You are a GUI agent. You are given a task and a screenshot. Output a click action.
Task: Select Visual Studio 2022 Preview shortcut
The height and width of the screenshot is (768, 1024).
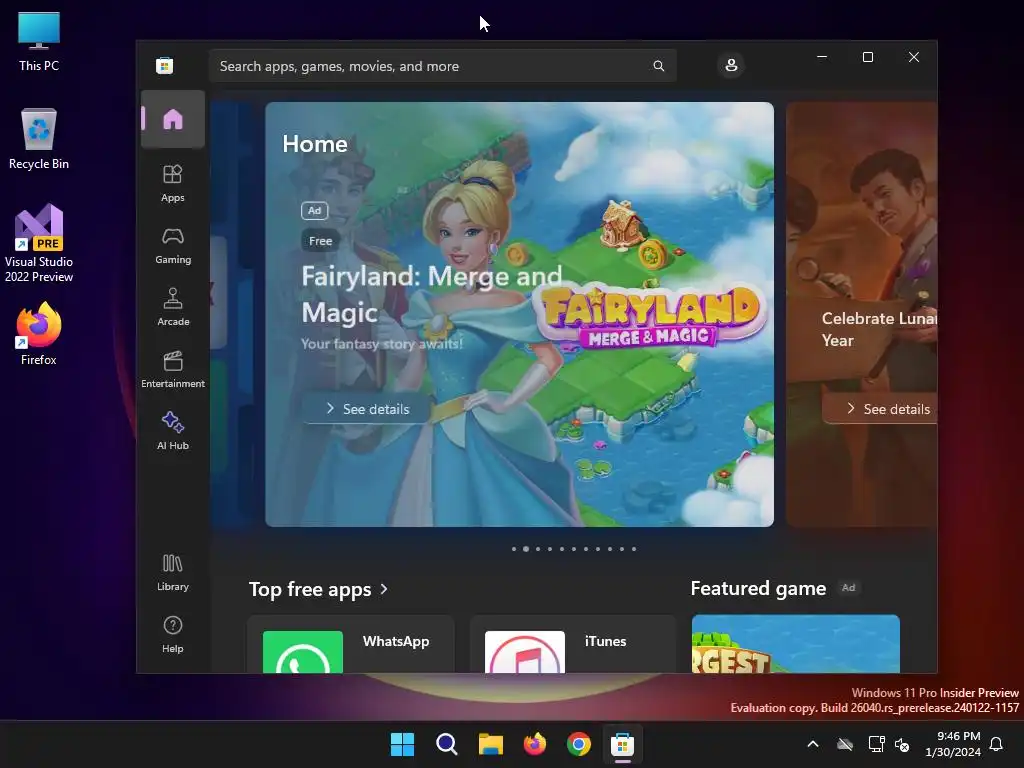tap(39, 243)
